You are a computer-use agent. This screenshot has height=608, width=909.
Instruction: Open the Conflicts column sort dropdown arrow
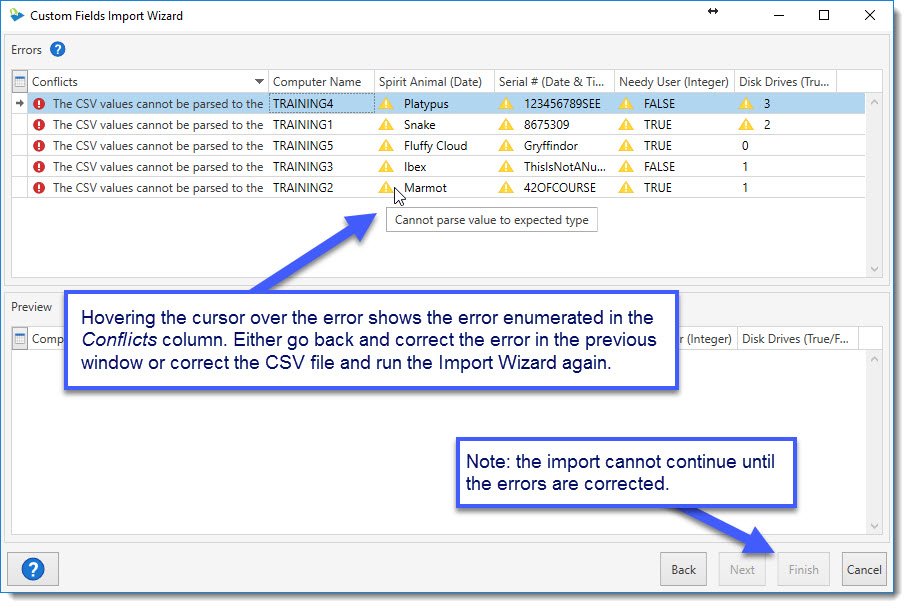[x=259, y=82]
